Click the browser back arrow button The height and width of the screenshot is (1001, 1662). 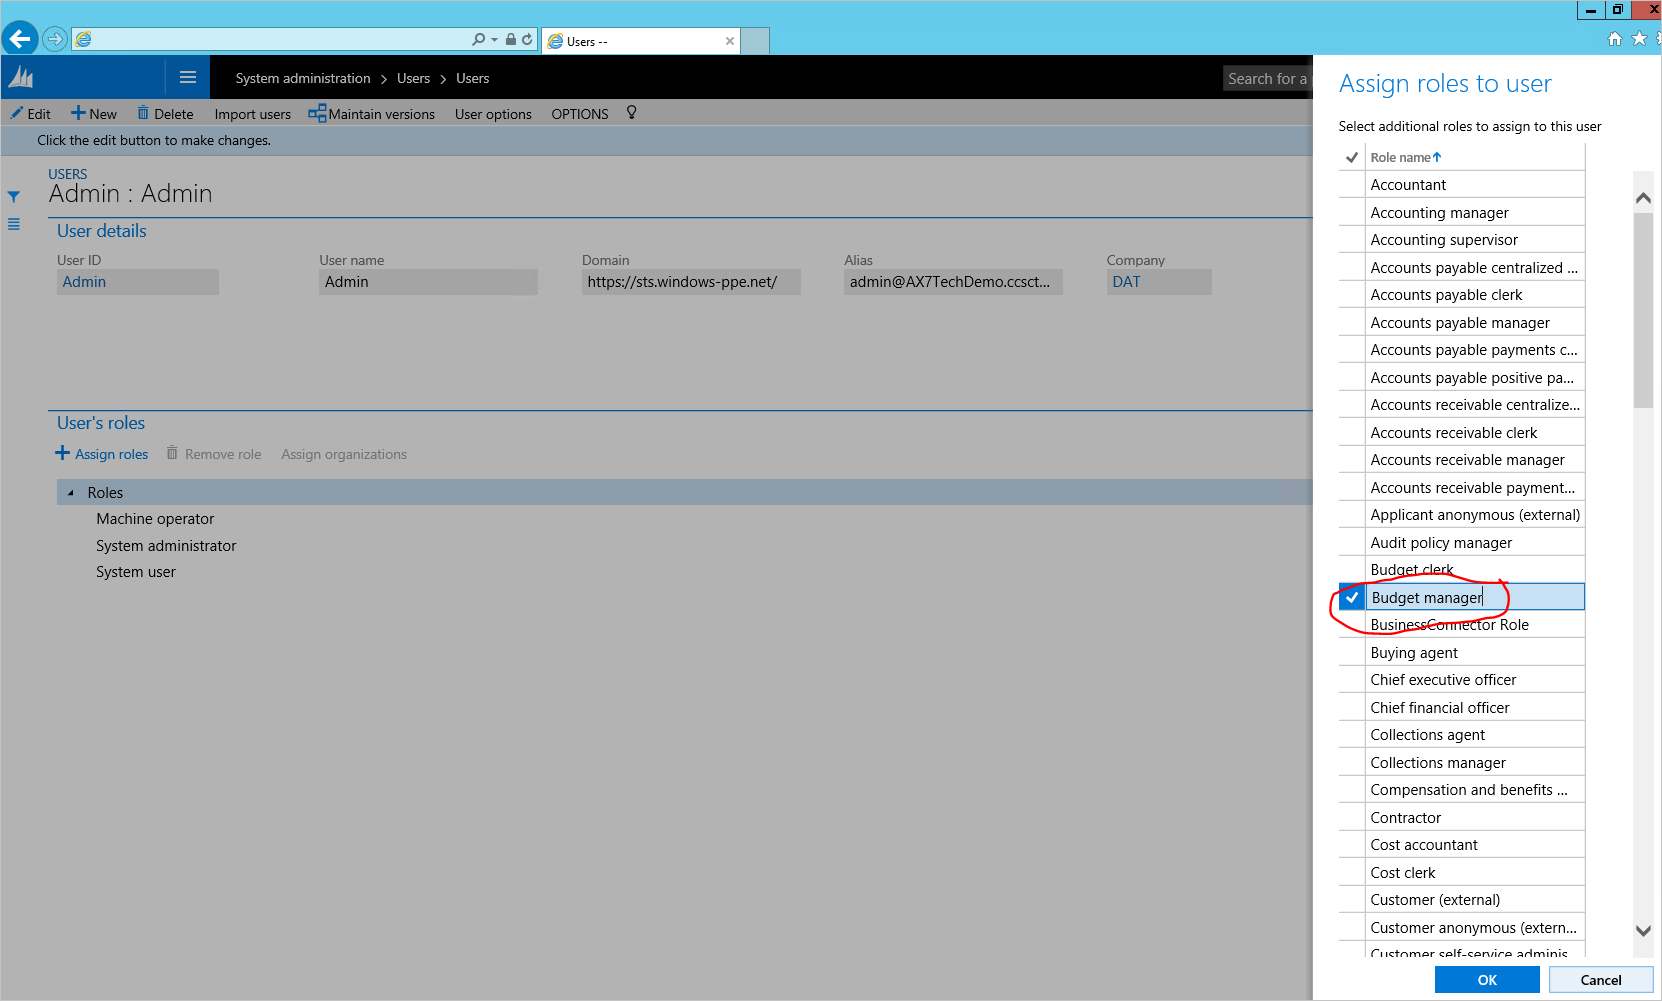pyautogui.click(x=20, y=39)
